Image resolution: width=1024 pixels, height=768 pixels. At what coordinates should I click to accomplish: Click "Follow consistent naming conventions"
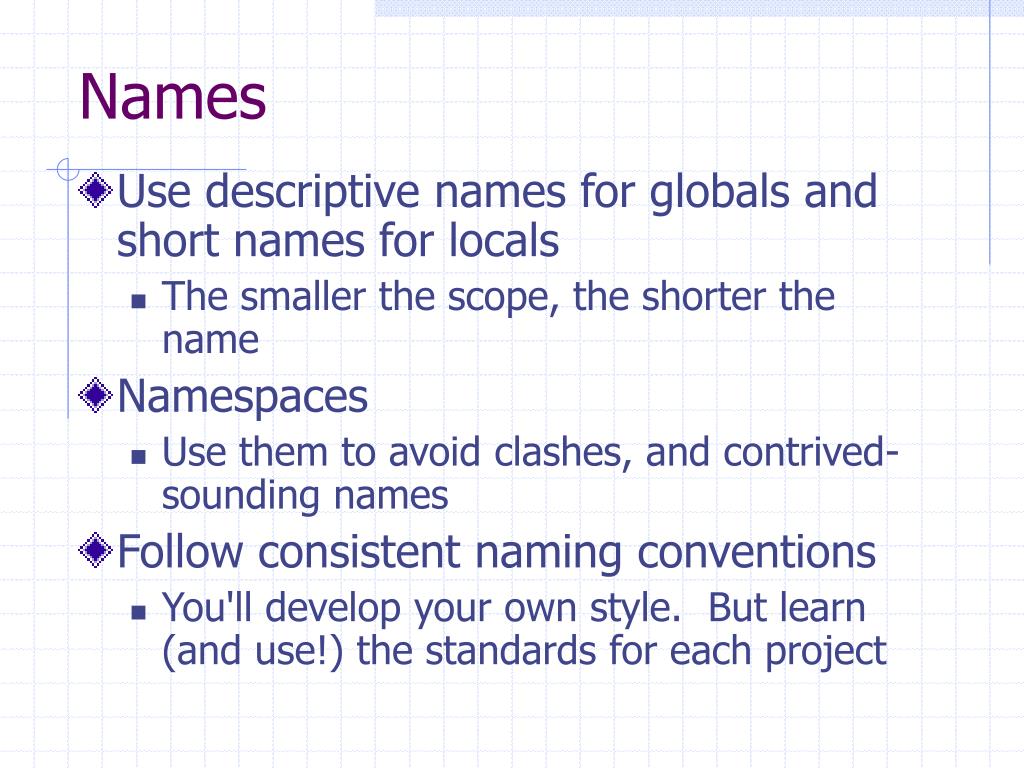(496, 552)
